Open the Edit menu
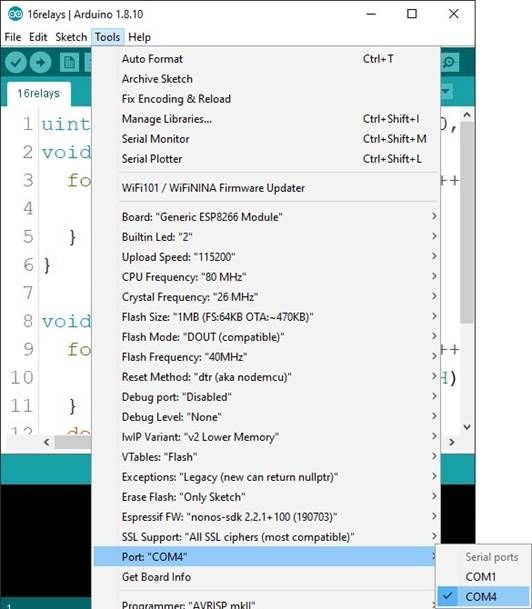 [x=38, y=37]
